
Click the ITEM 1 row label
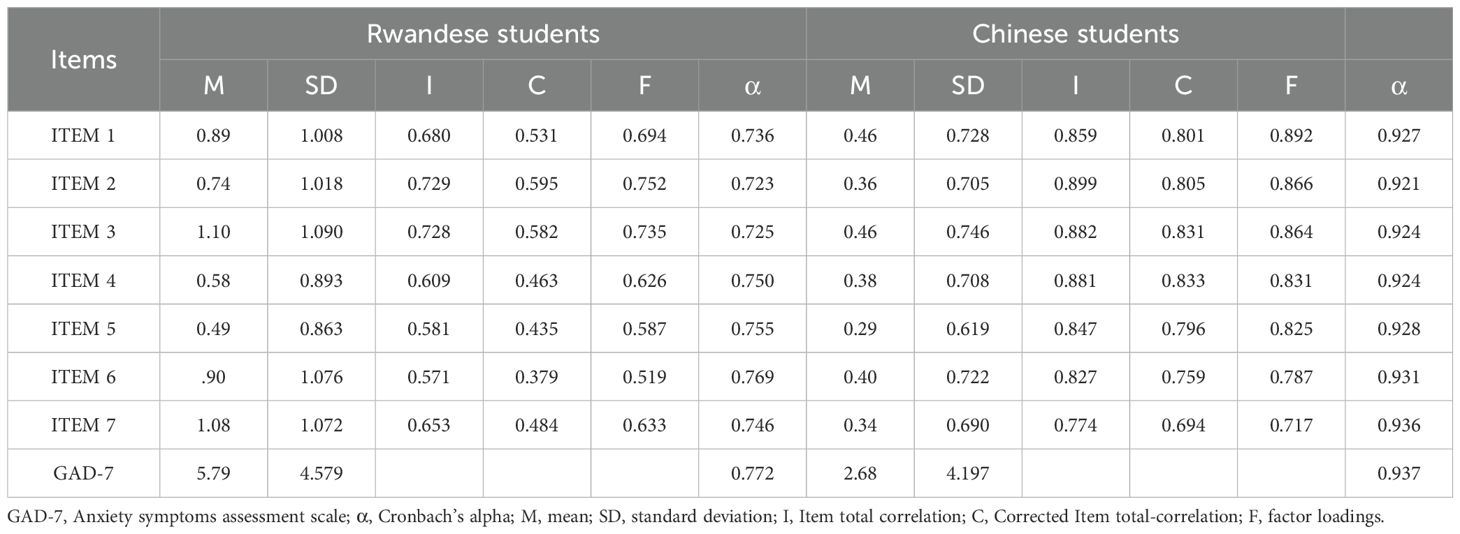tap(84, 136)
